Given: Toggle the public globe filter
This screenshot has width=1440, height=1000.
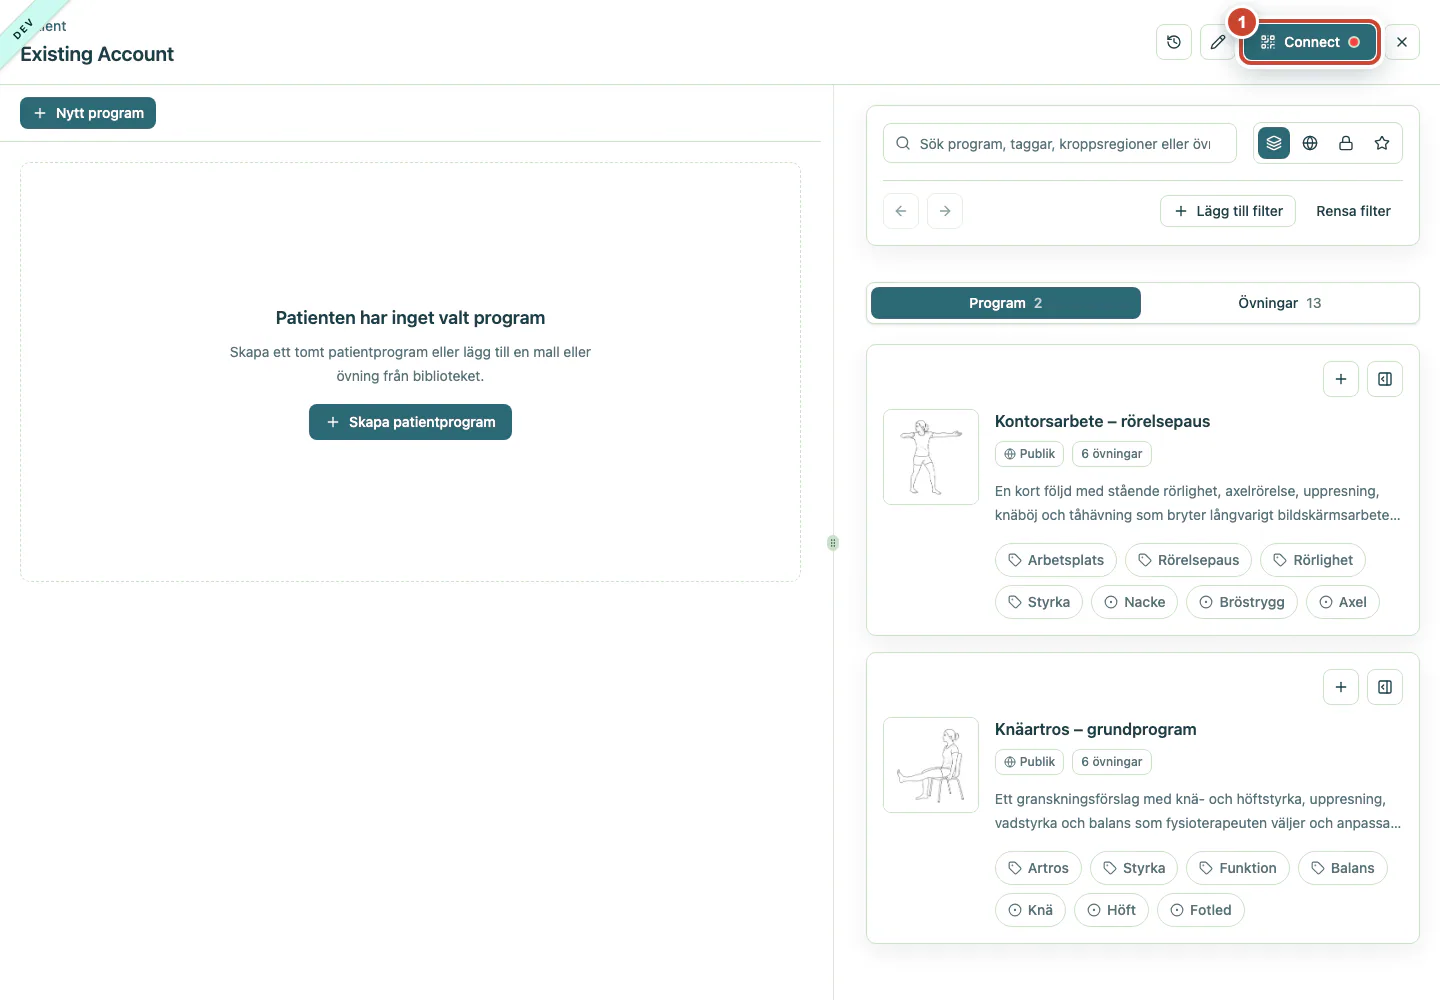Looking at the screenshot, I should click(x=1310, y=143).
